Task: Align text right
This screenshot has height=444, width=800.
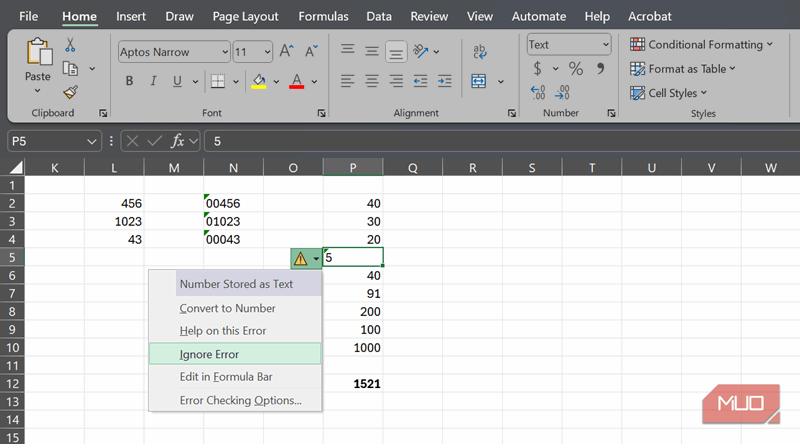Action: tap(396, 81)
